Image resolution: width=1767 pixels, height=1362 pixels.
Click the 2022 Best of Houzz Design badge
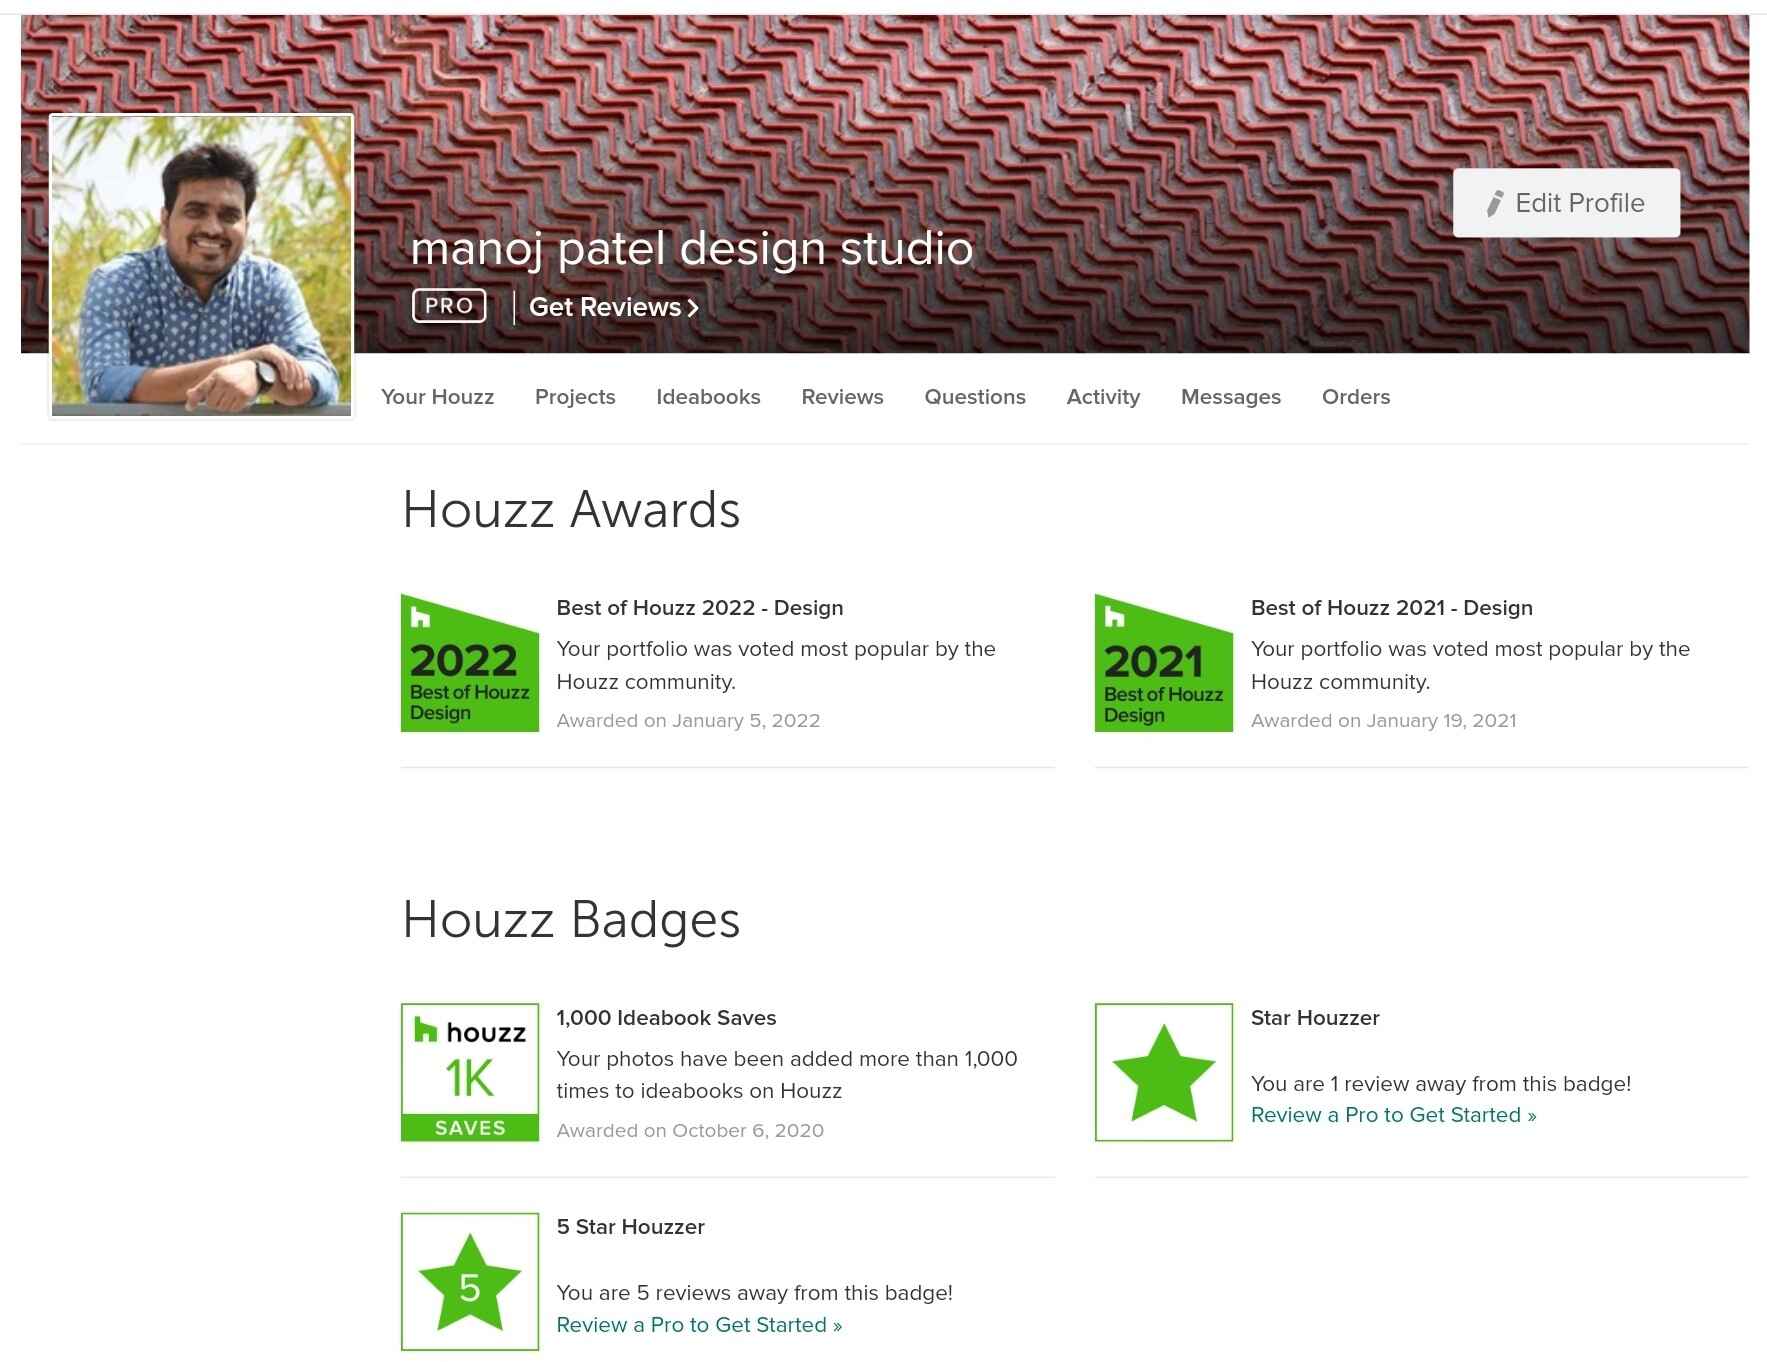470,663
